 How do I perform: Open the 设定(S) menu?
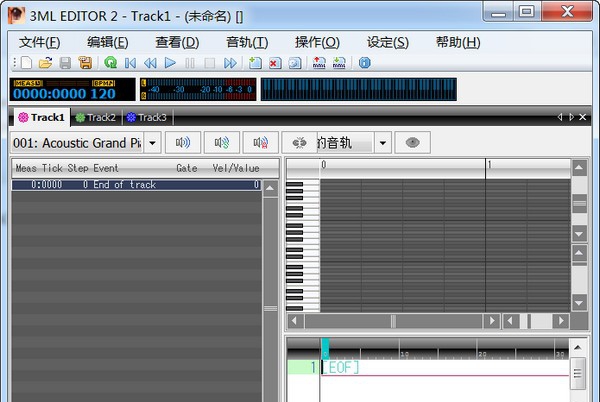click(x=388, y=42)
